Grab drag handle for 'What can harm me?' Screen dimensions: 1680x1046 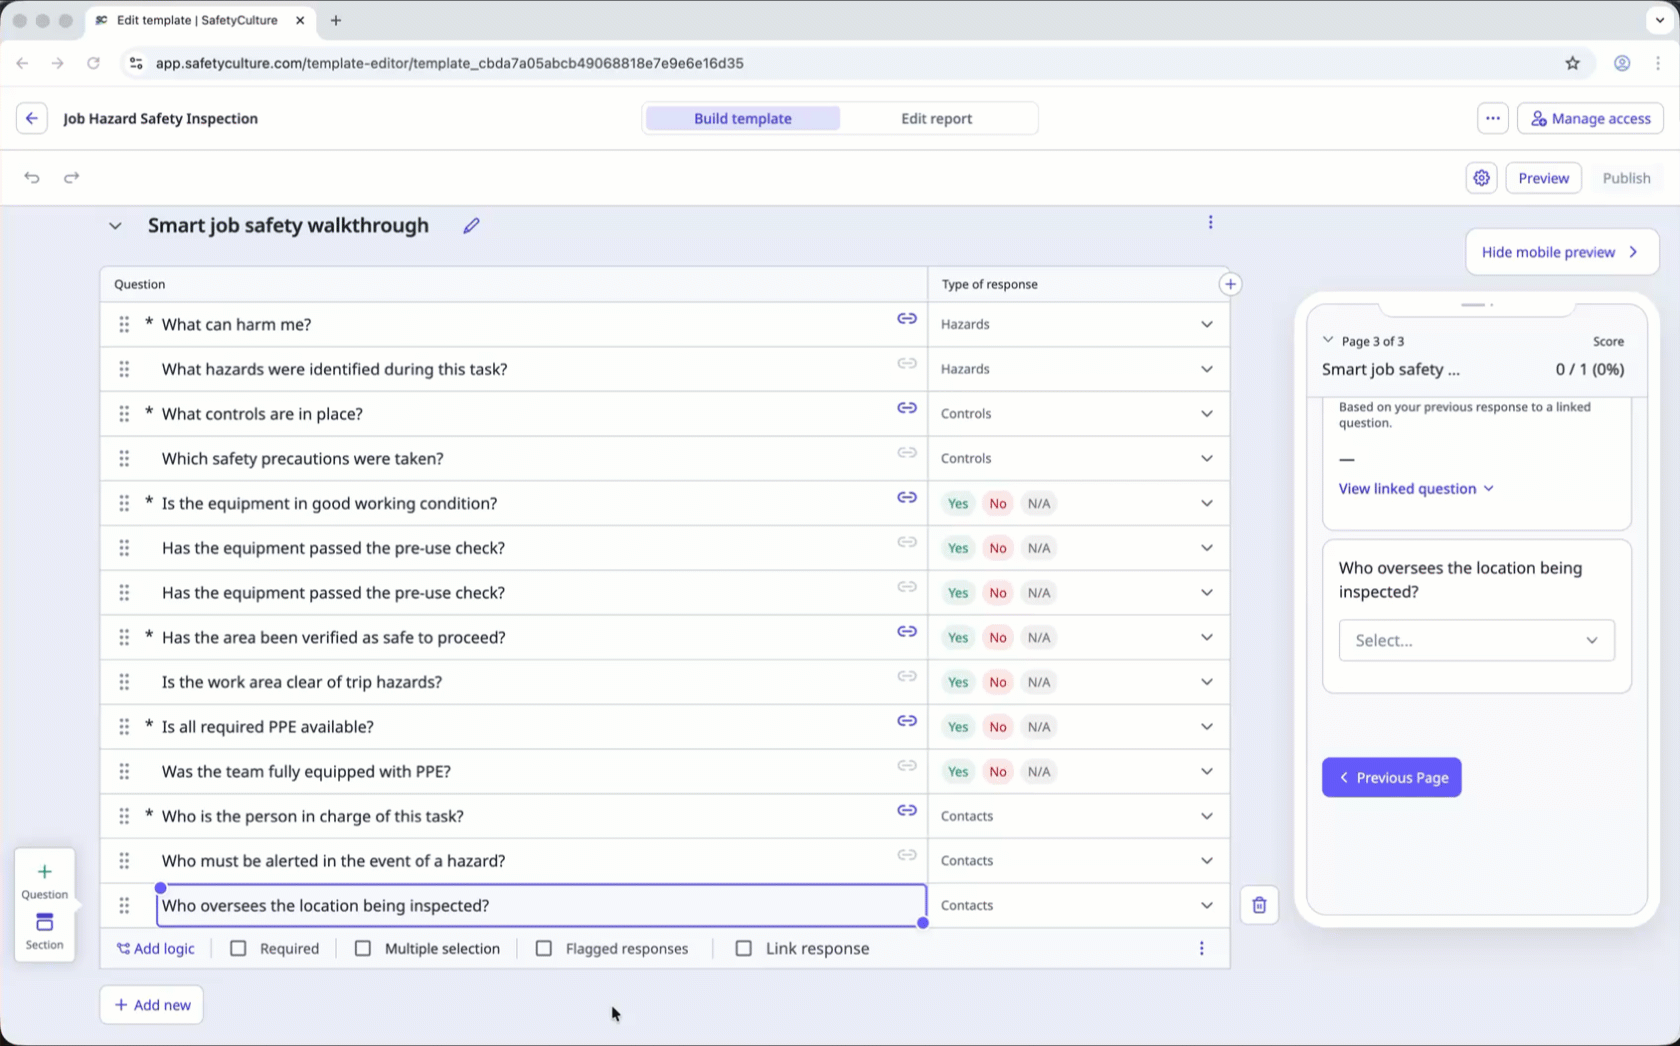pos(124,324)
